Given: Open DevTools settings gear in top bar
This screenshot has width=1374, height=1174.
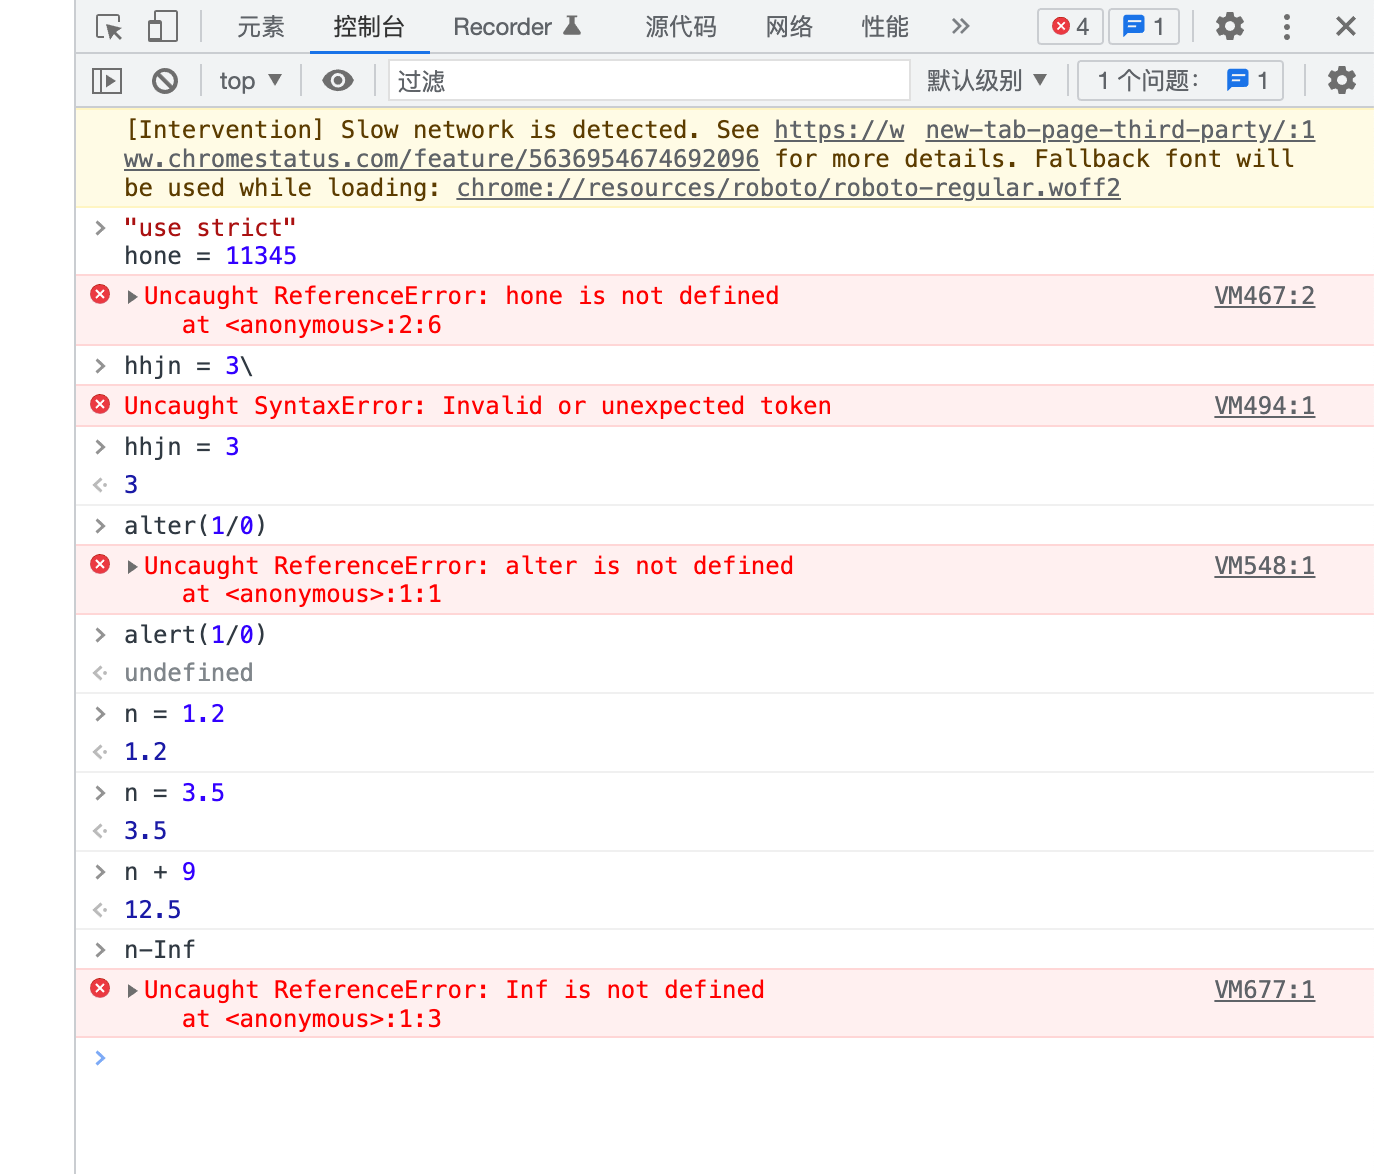Looking at the screenshot, I should pyautogui.click(x=1230, y=27).
